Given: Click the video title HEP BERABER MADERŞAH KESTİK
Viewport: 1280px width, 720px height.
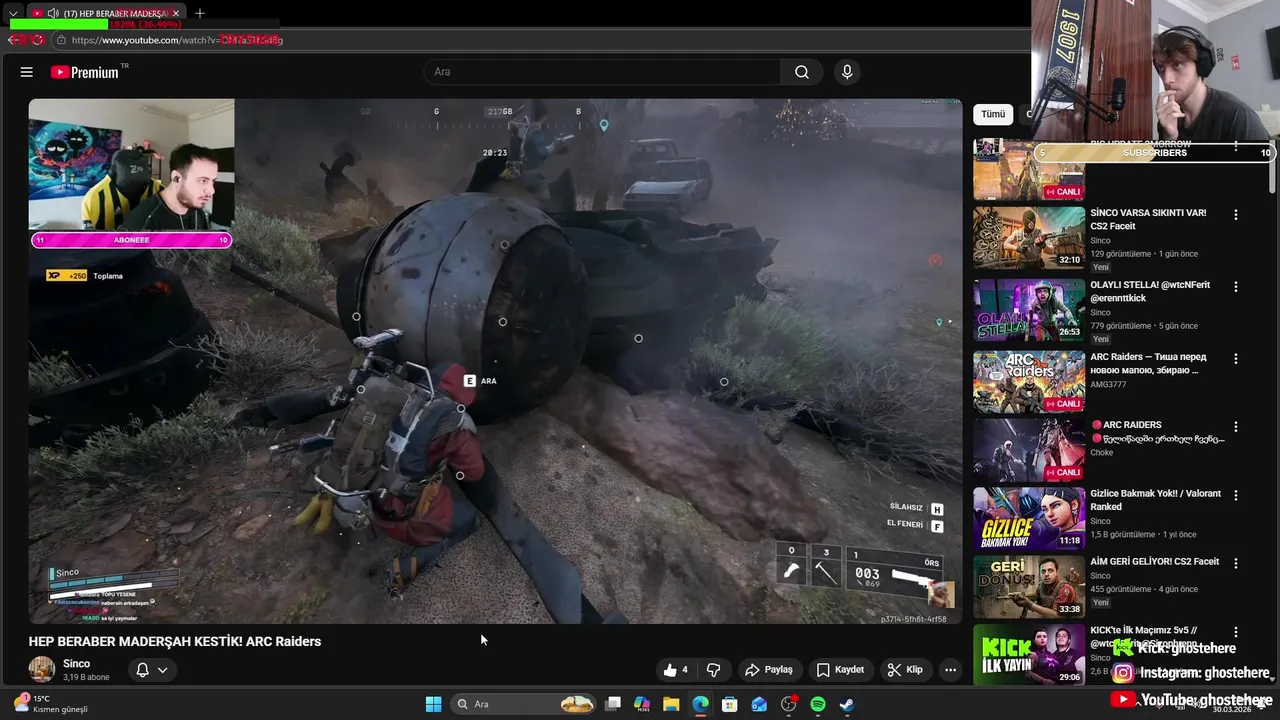Looking at the screenshot, I should [175, 642].
